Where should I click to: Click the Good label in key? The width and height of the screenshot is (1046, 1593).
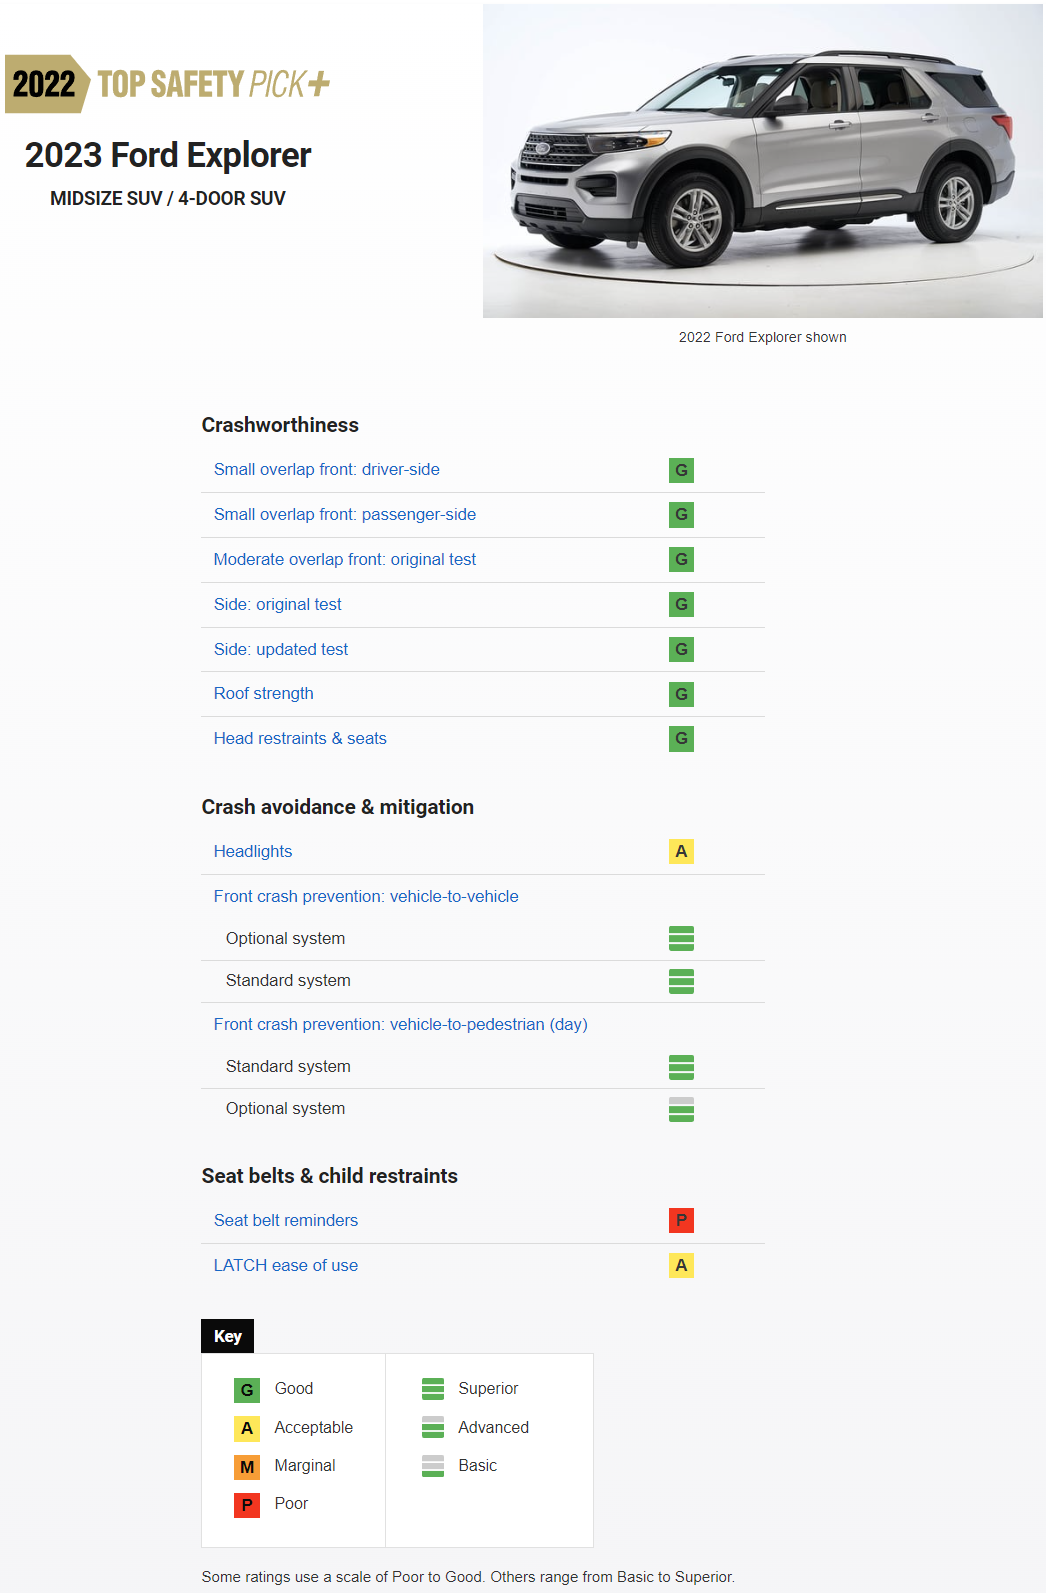pos(294,1389)
